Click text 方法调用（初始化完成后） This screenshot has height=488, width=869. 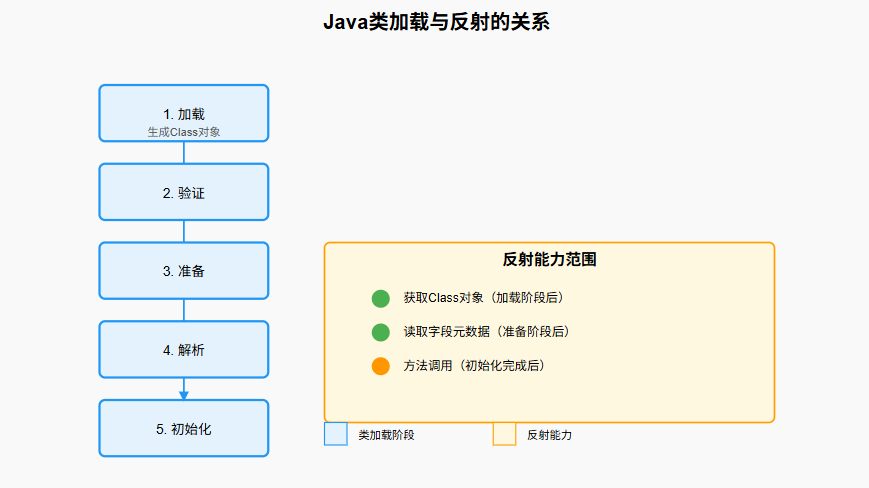coord(474,366)
